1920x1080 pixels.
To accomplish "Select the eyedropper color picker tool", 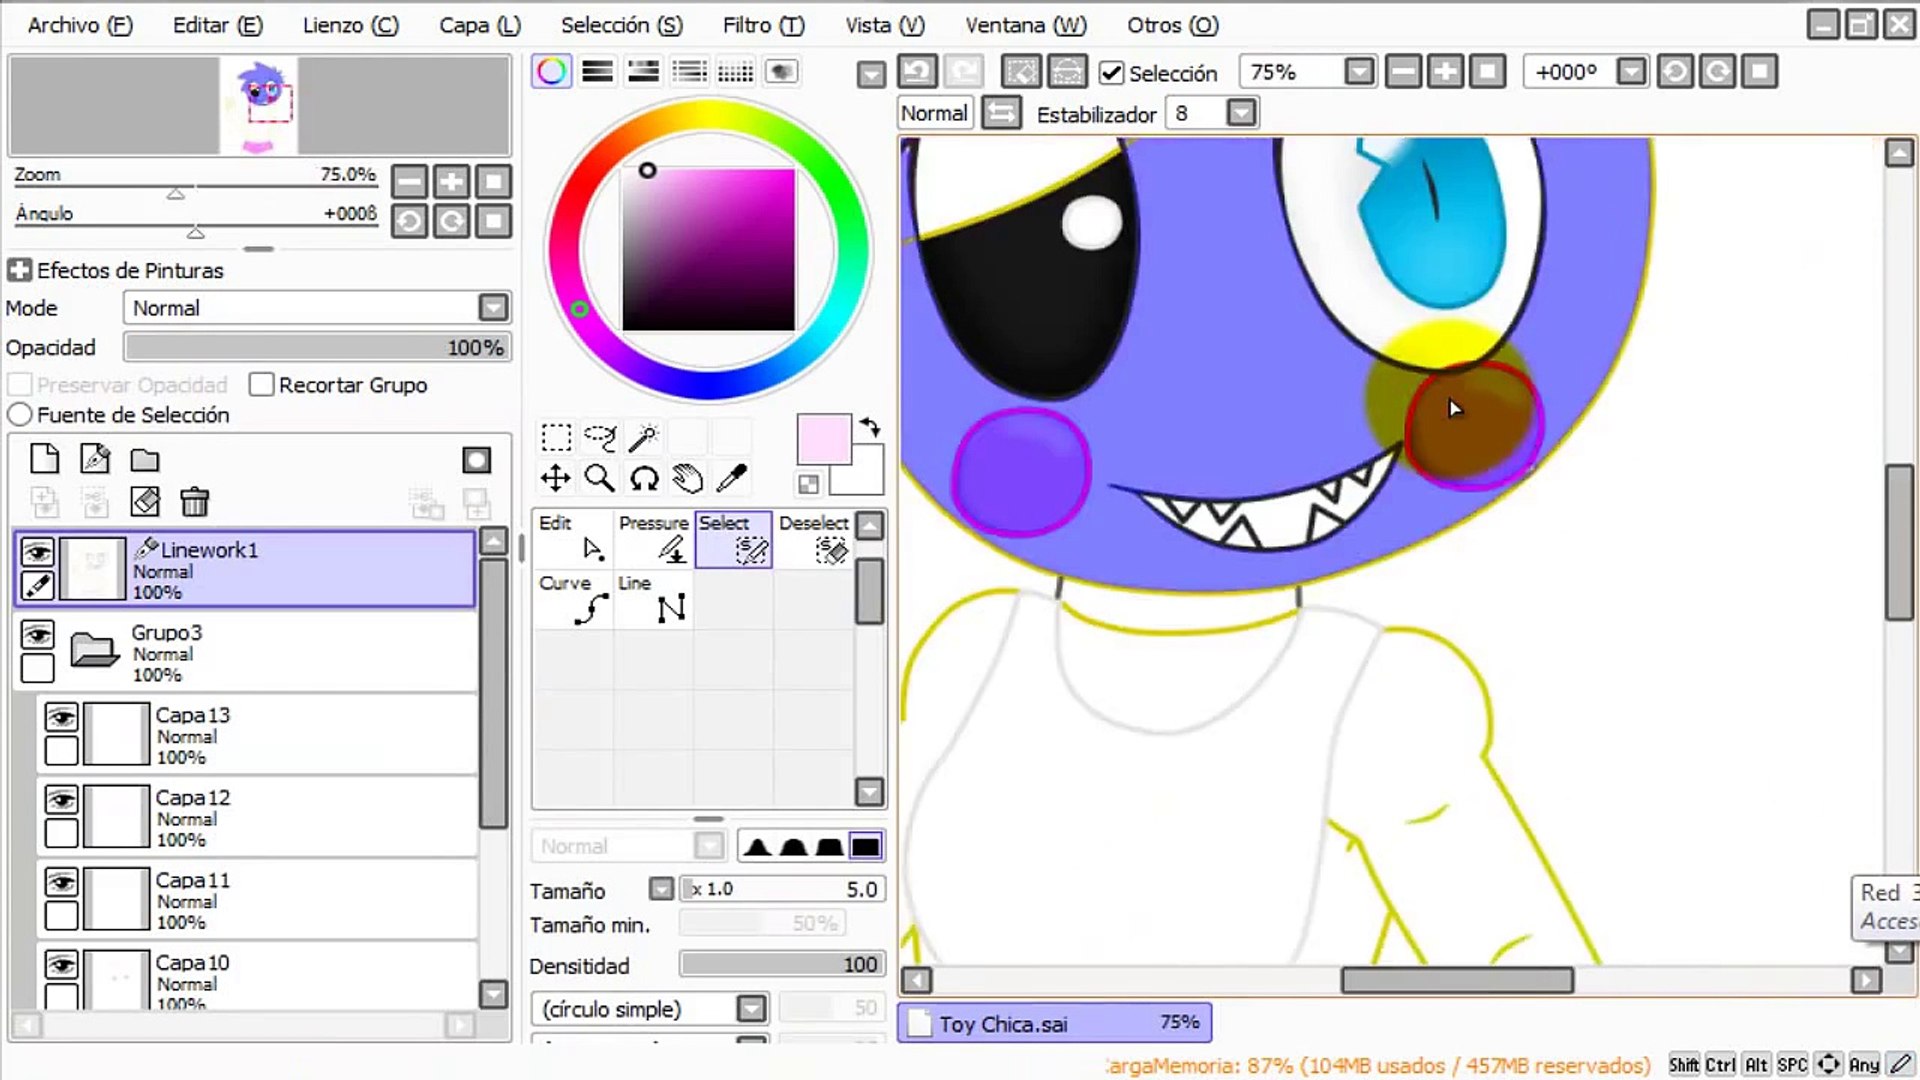I will [732, 479].
